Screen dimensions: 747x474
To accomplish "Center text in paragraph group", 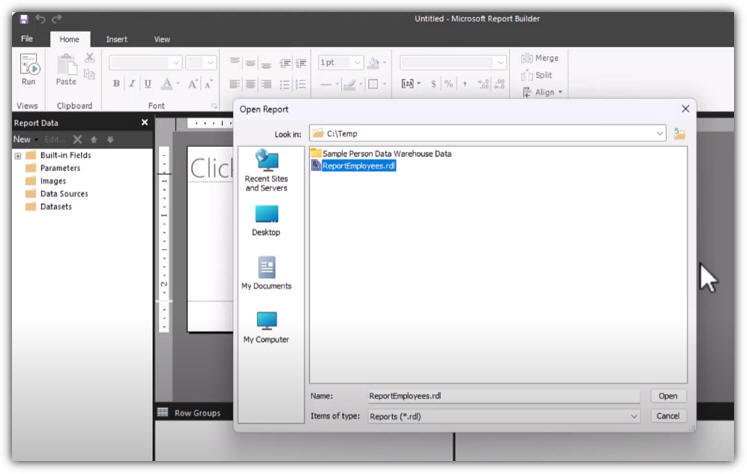I will coord(250,84).
